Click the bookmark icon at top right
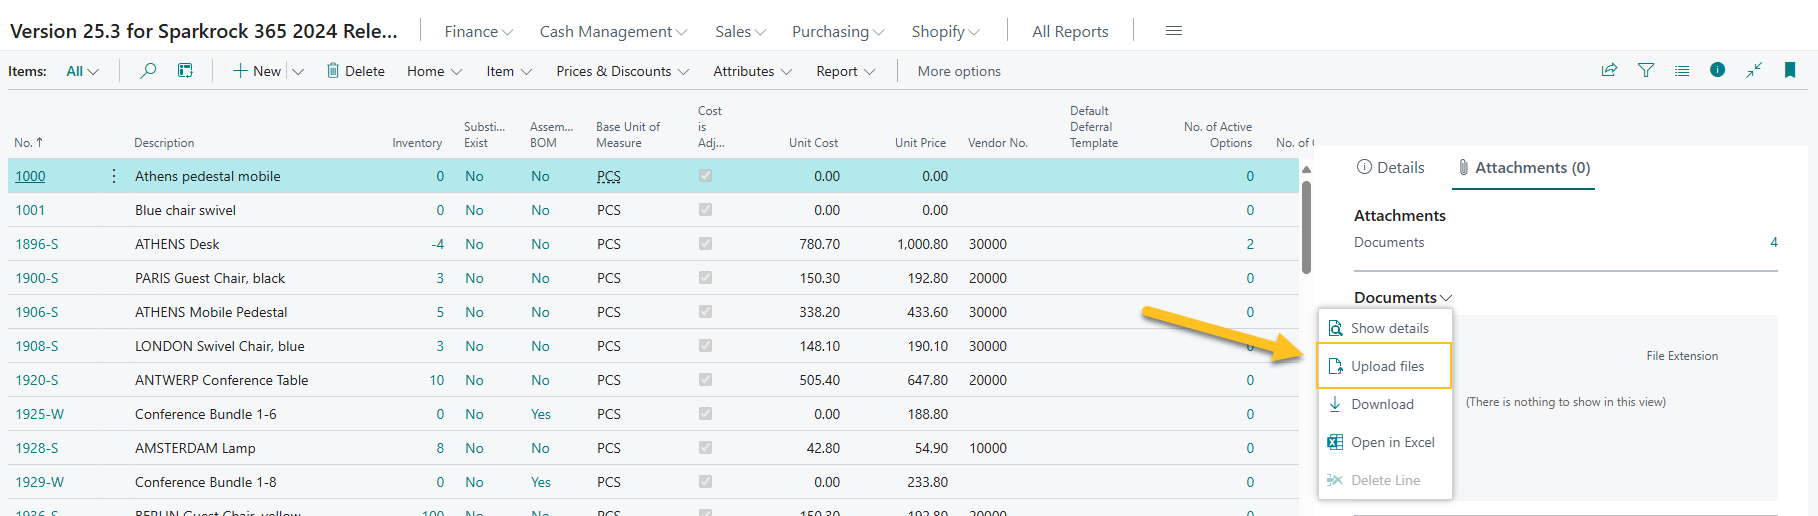 [1790, 70]
